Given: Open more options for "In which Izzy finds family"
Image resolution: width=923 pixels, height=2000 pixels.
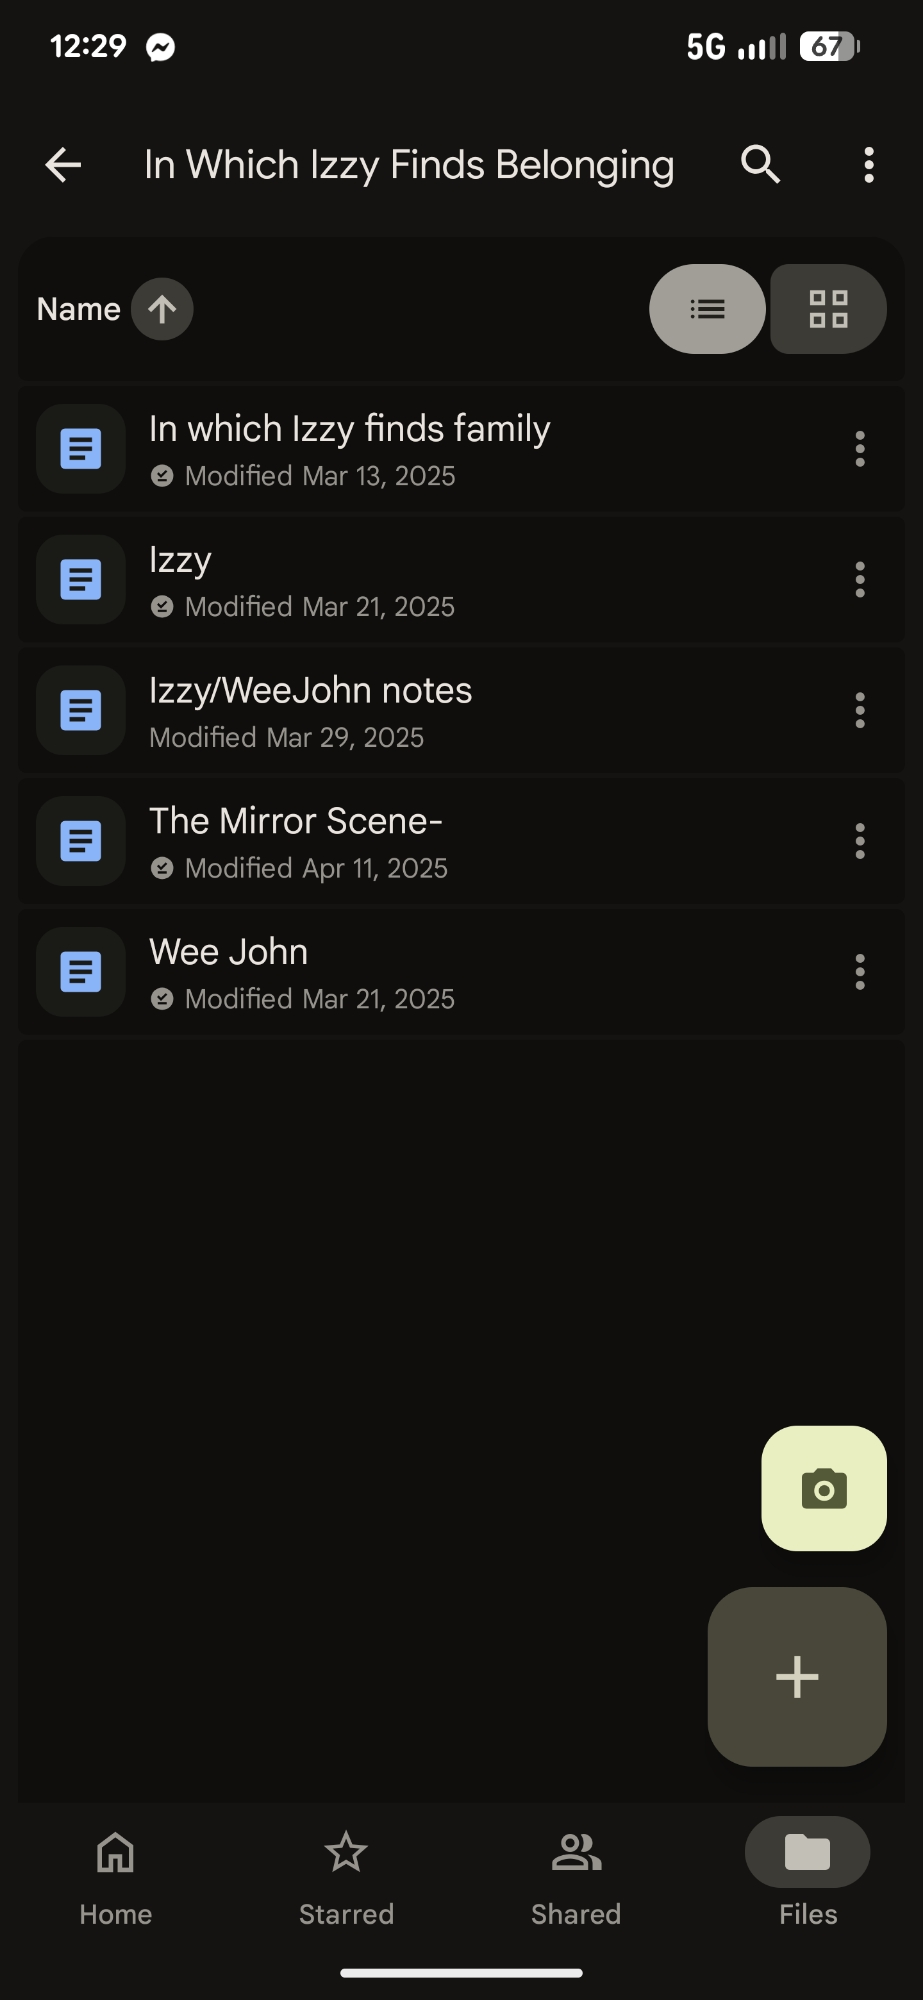Looking at the screenshot, I should point(859,449).
